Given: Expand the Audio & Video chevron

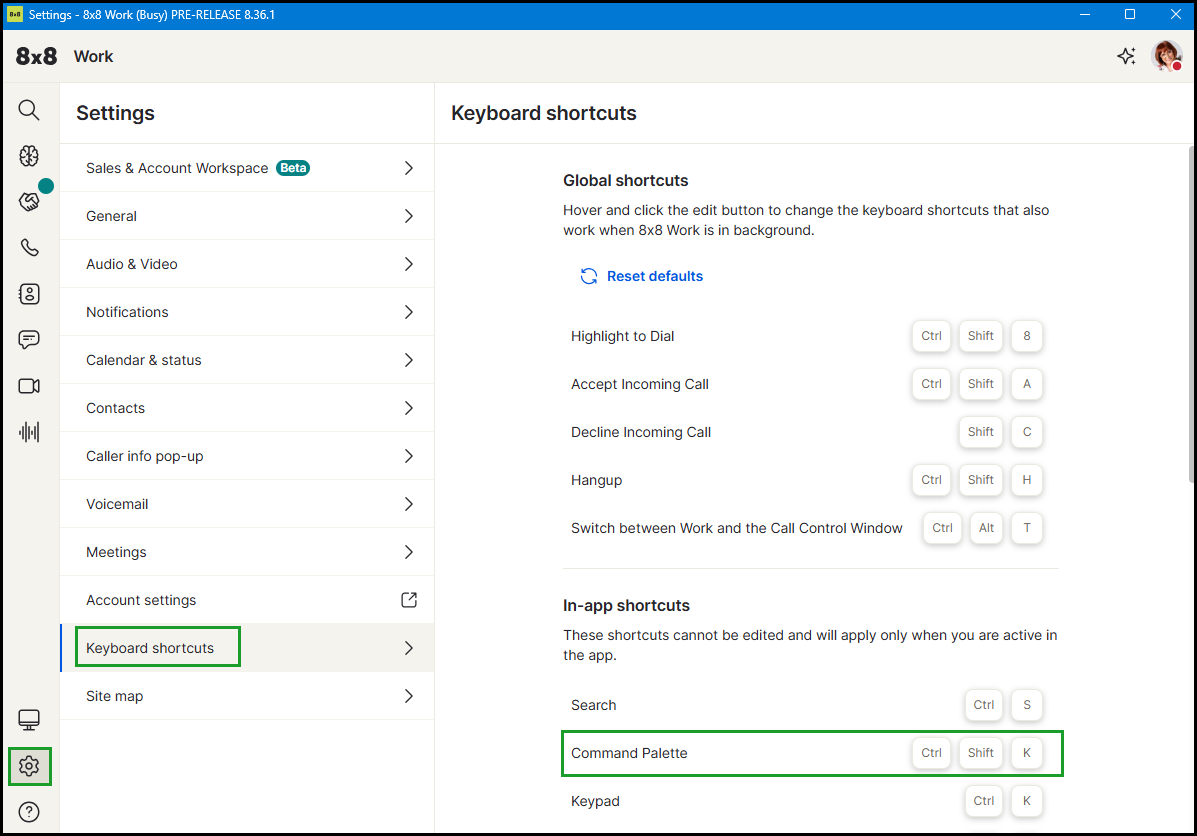Looking at the screenshot, I should (409, 264).
